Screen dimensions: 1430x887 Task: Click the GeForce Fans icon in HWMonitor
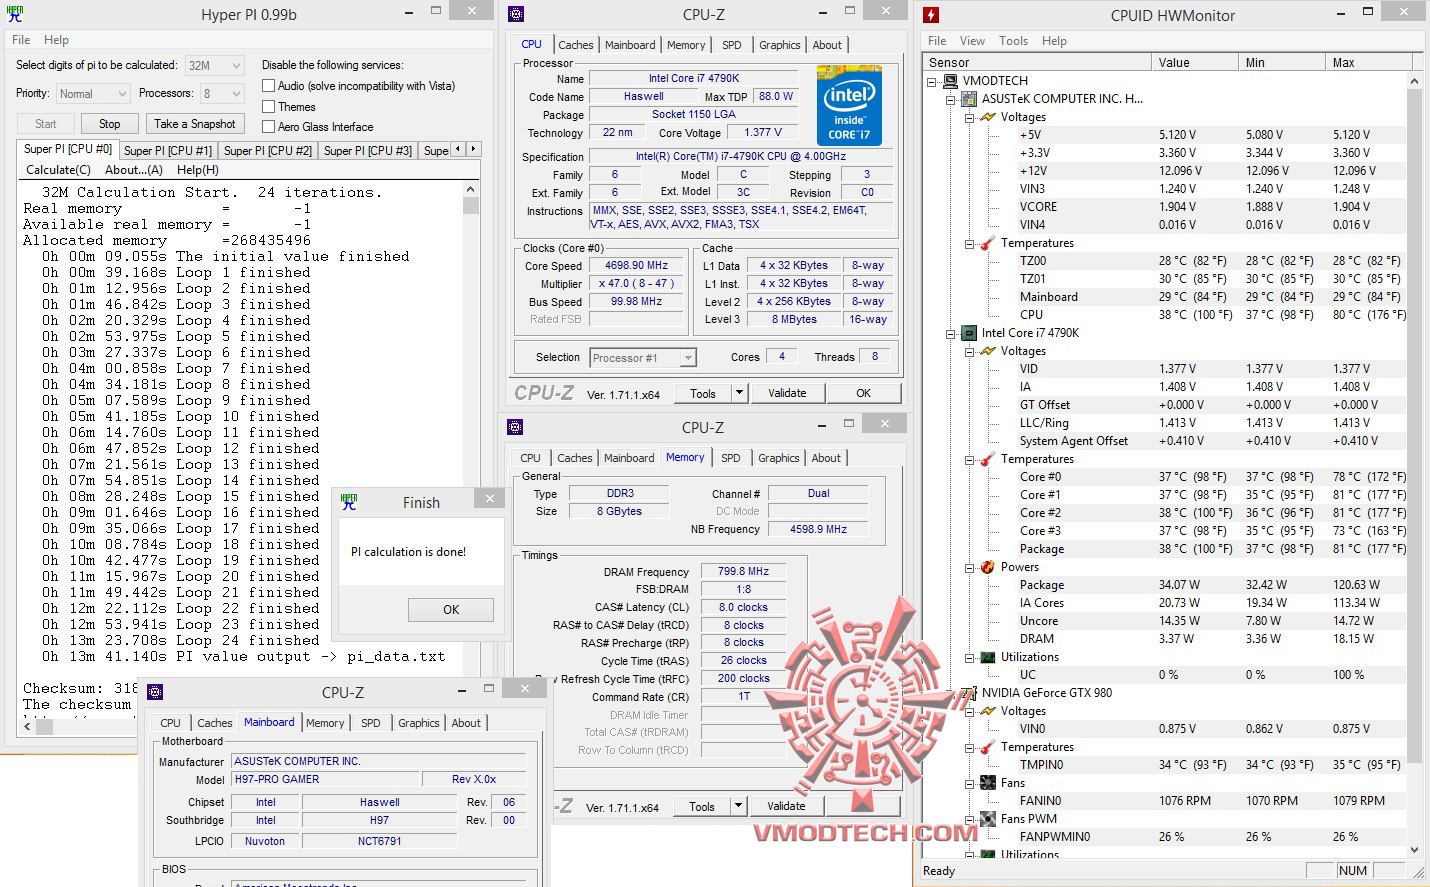[x=988, y=783]
